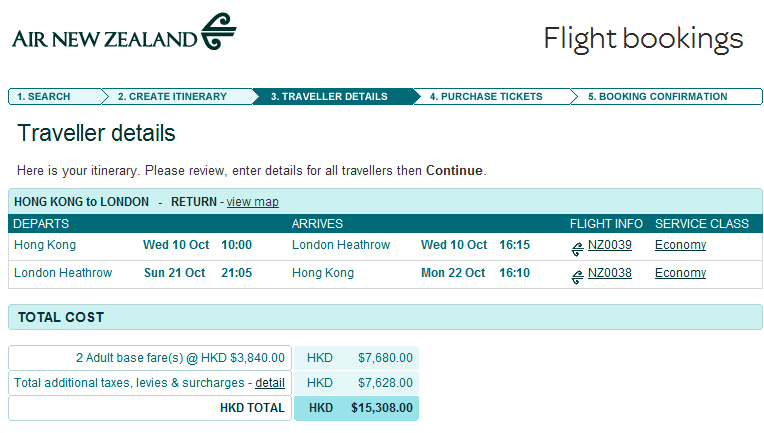Click the Air New Zealand wordmark text

pyautogui.click(x=105, y=40)
